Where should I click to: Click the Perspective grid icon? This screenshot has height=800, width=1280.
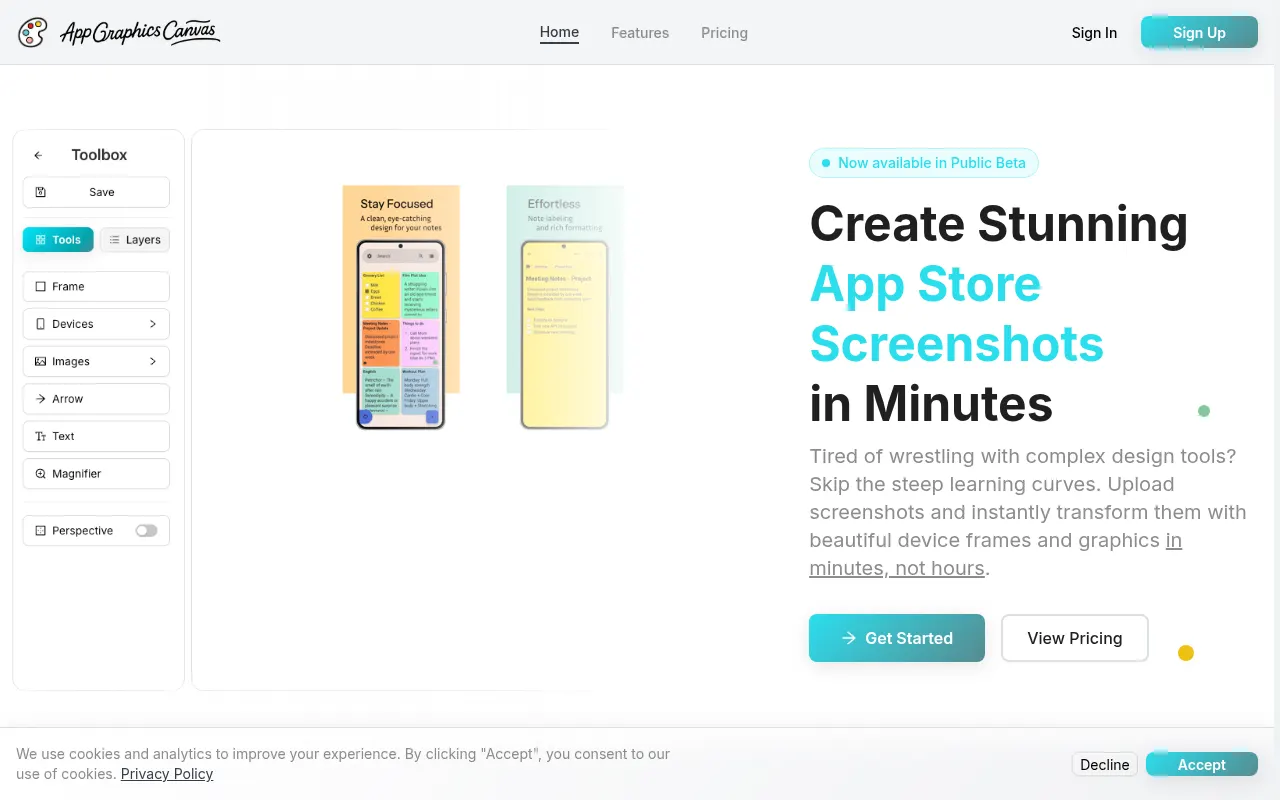[x=40, y=531]
